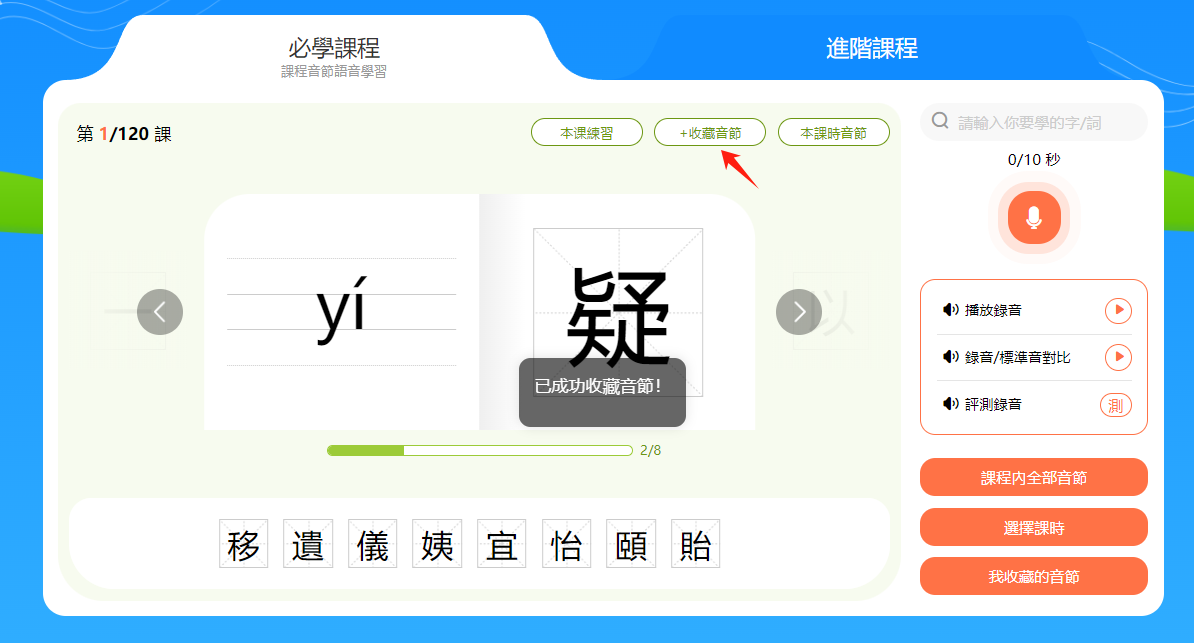
Task: Select the character 宜 tile
Action: (x=502, y=544)
